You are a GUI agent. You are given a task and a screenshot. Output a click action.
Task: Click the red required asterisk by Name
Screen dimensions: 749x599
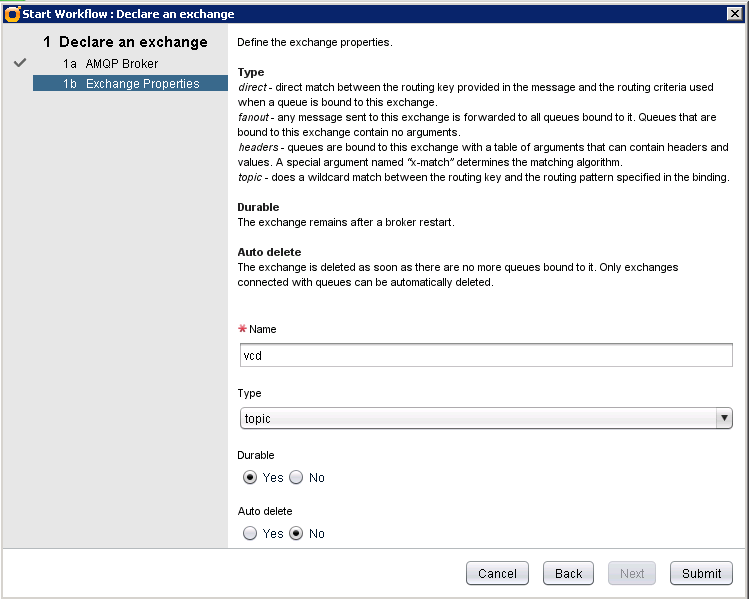tap(241, 329)
